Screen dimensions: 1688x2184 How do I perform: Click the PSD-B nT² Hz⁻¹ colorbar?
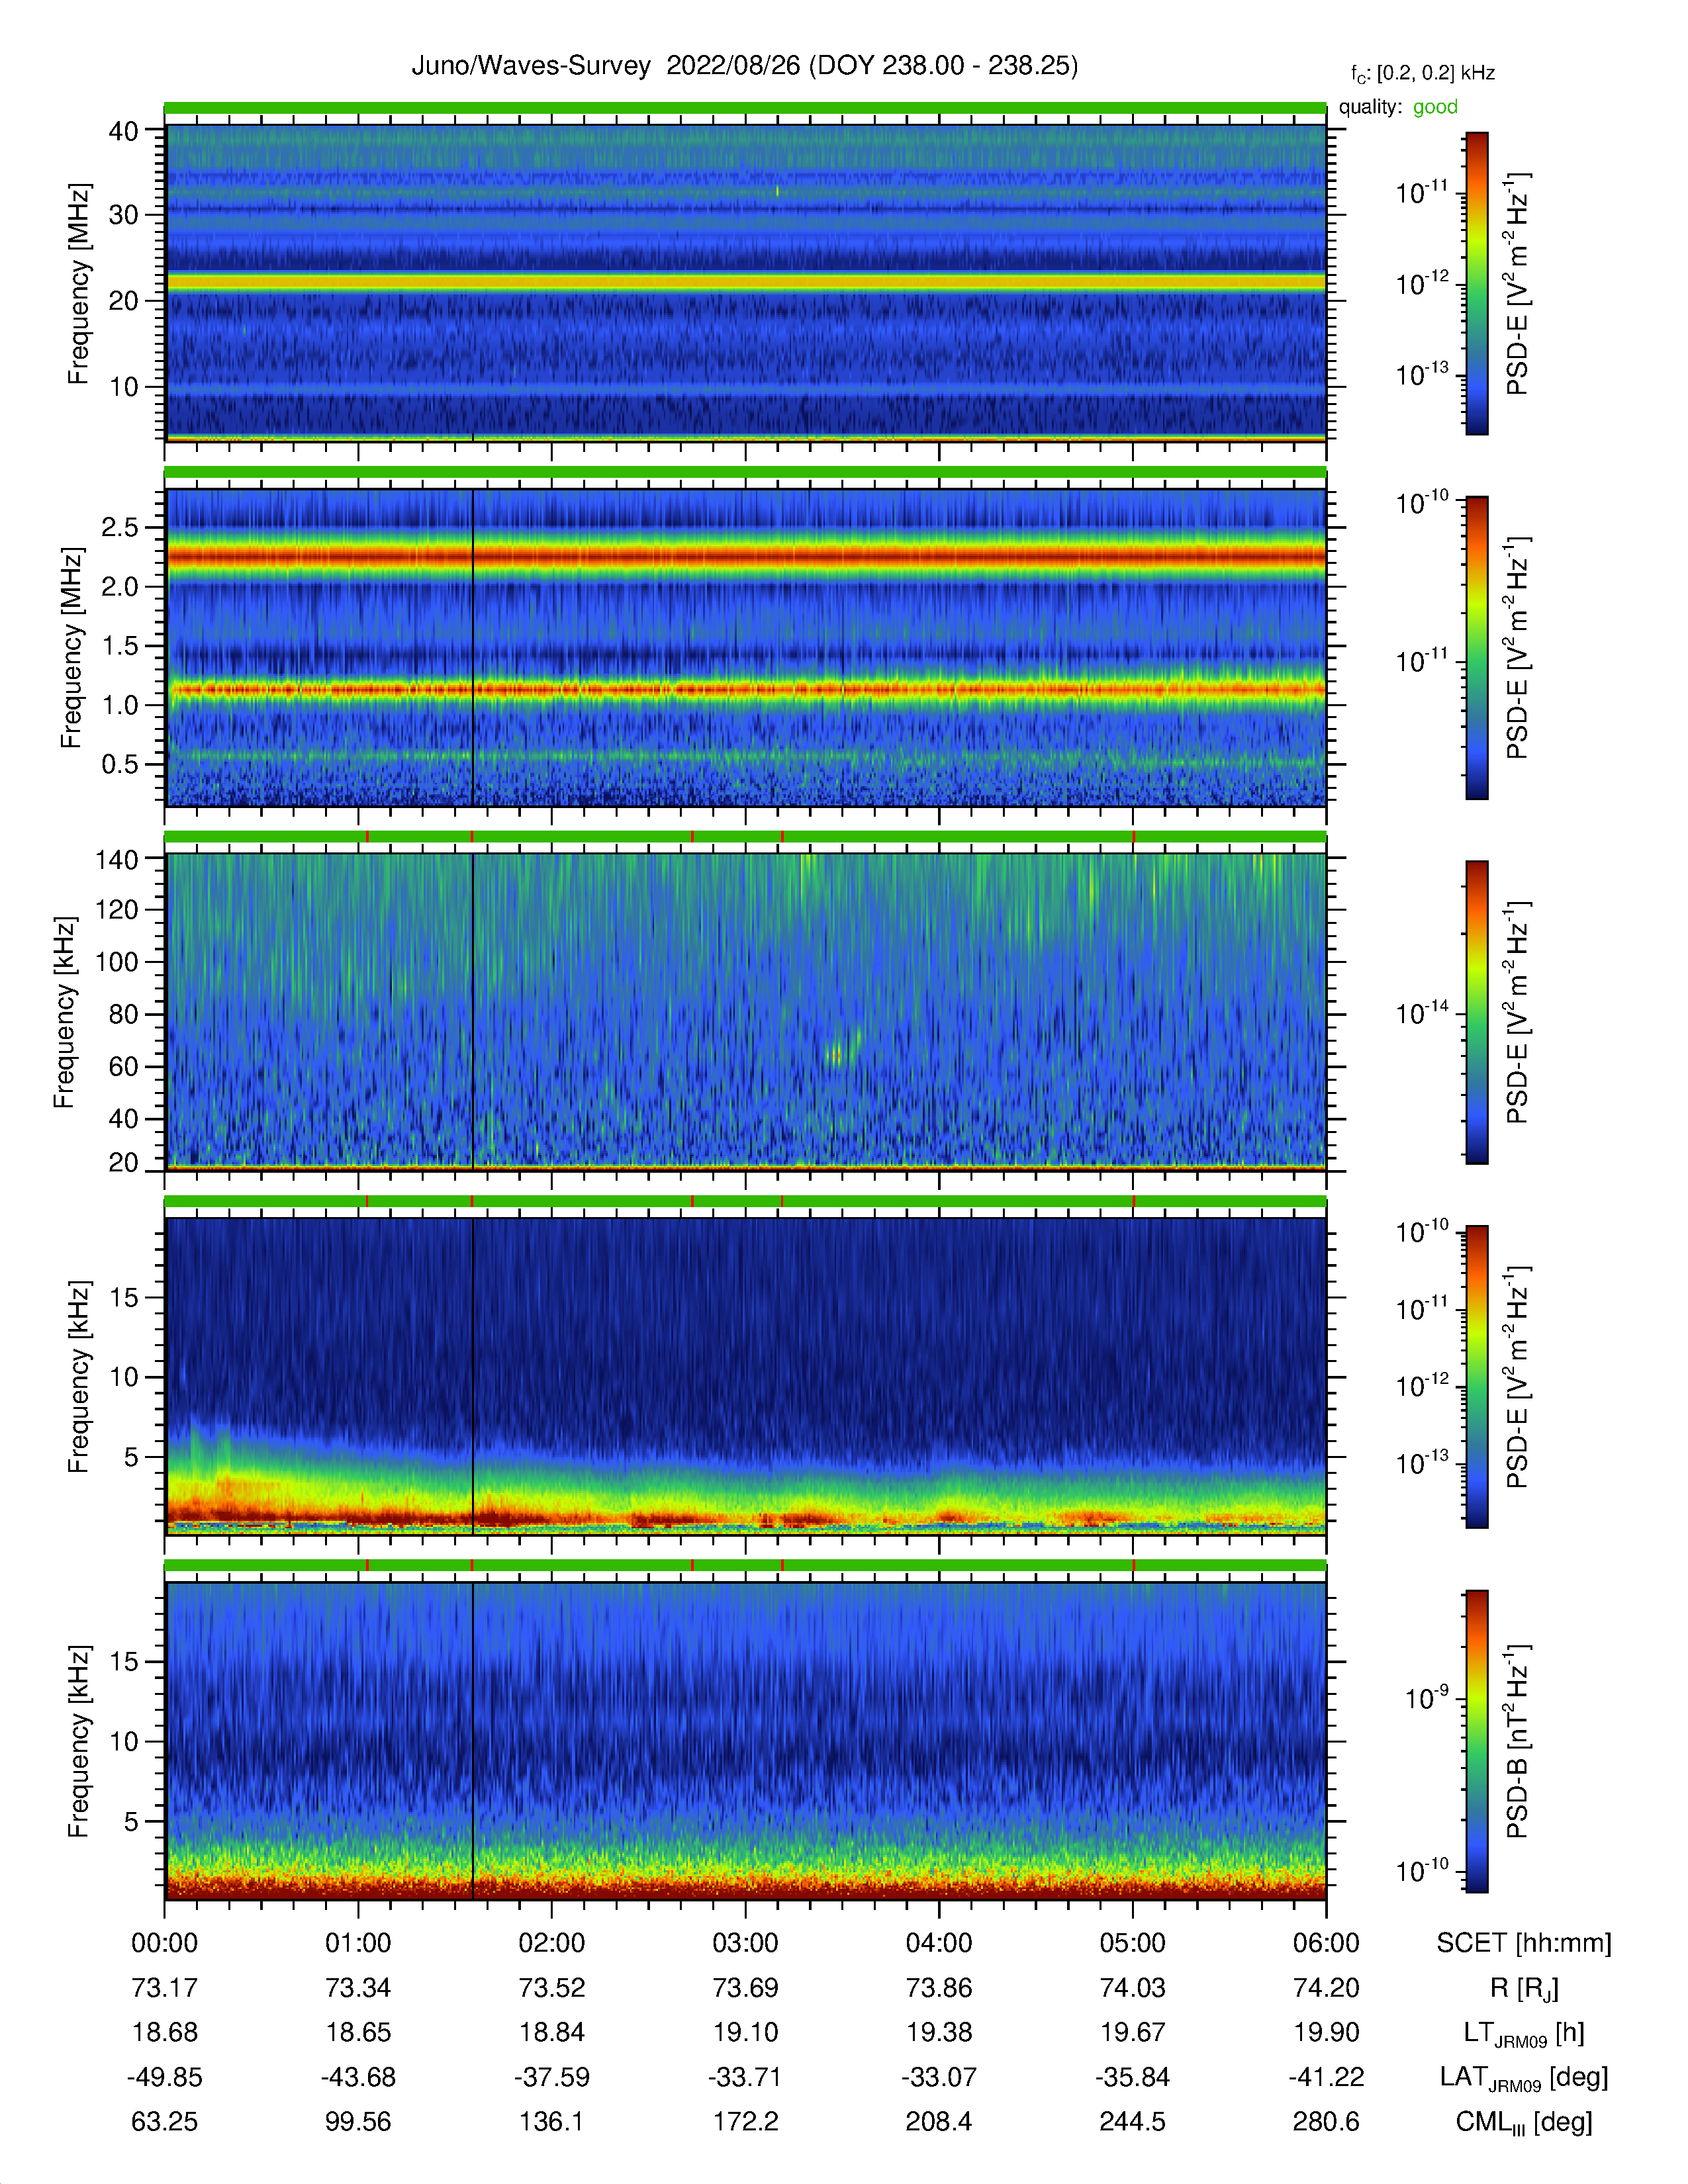1476,1741
